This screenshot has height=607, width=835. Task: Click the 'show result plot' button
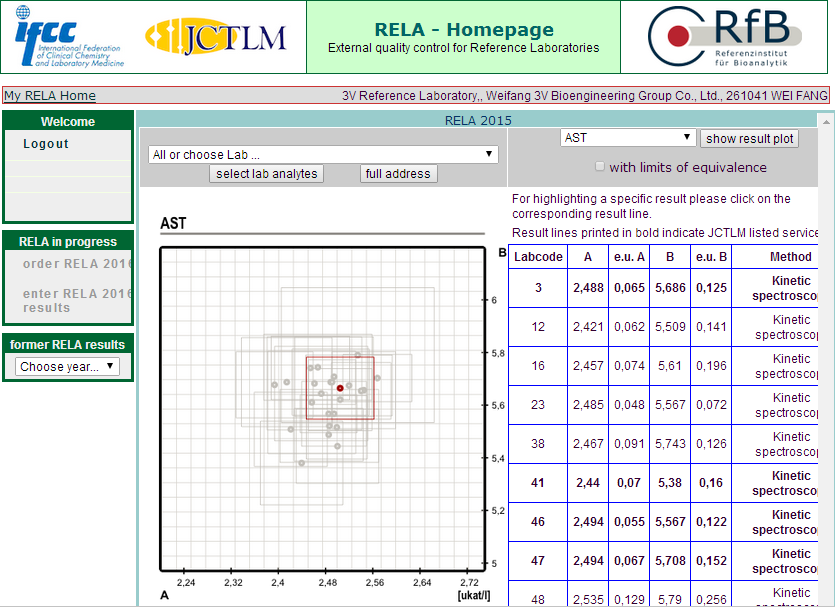coord(749,139)
